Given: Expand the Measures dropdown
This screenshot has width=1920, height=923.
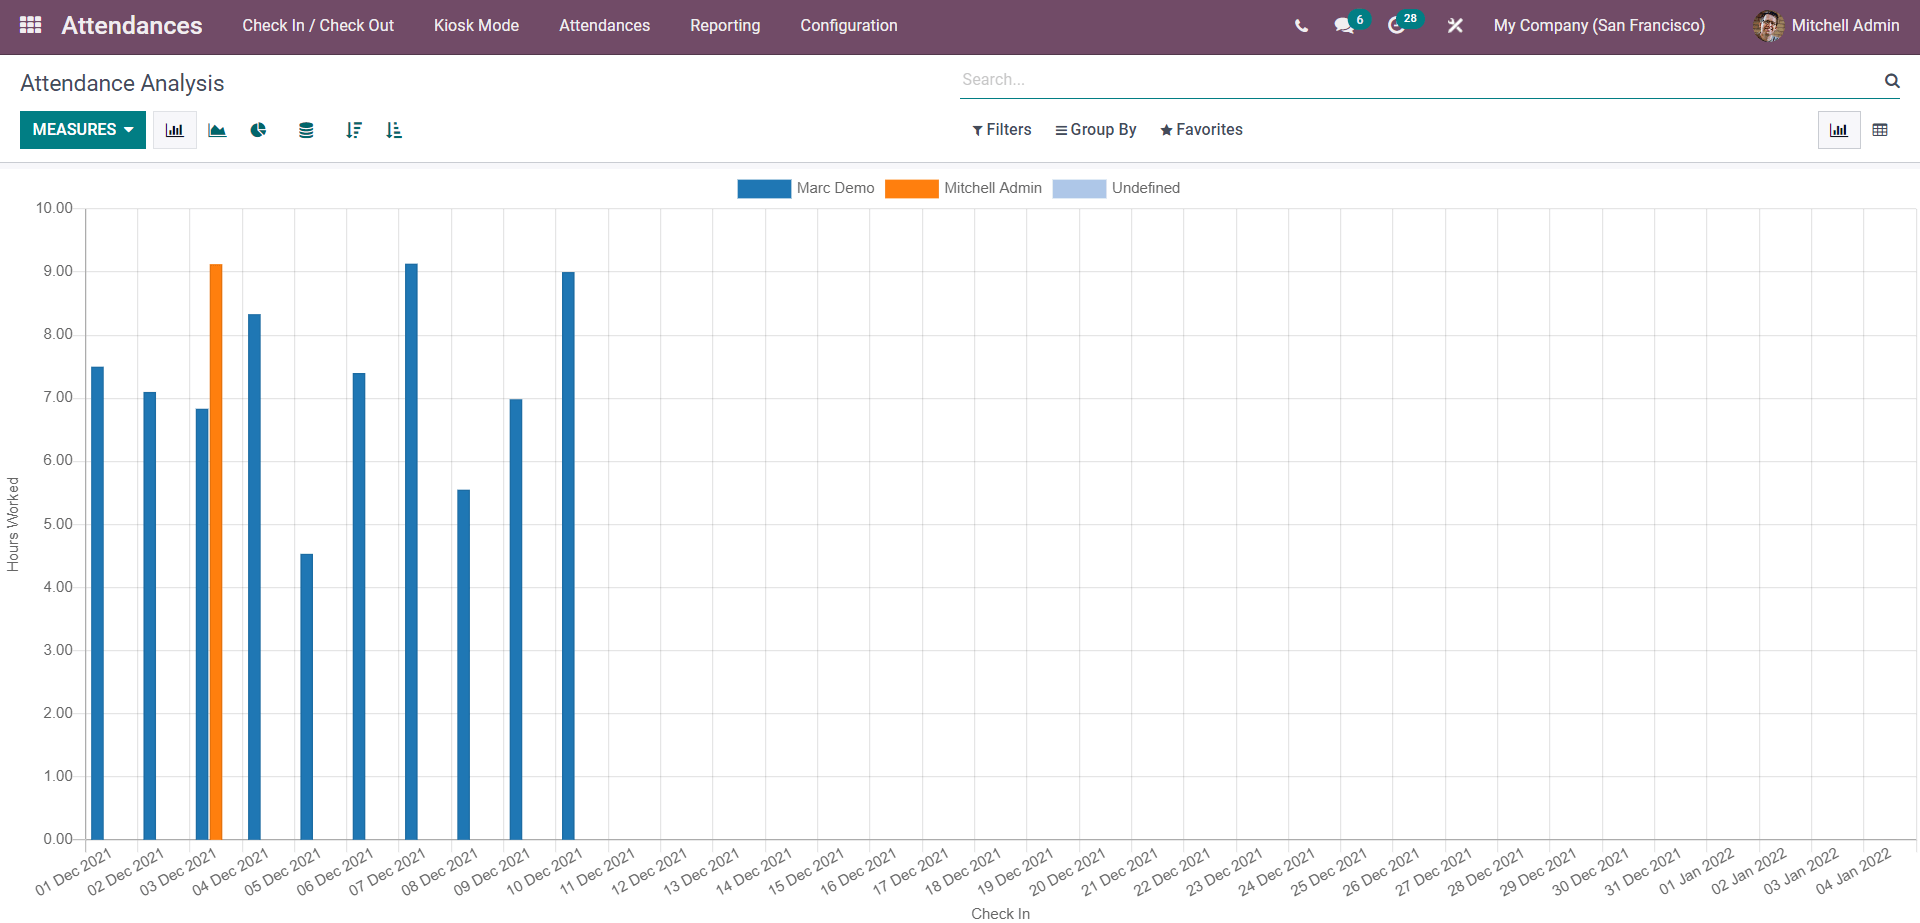Looking at the screenshot, I should [x=83, y=130].
